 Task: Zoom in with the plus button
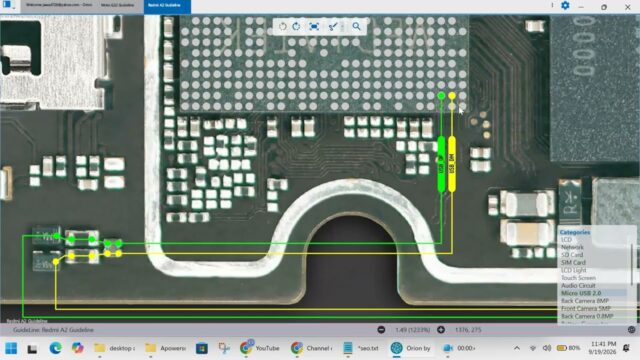tap(441, 329)
